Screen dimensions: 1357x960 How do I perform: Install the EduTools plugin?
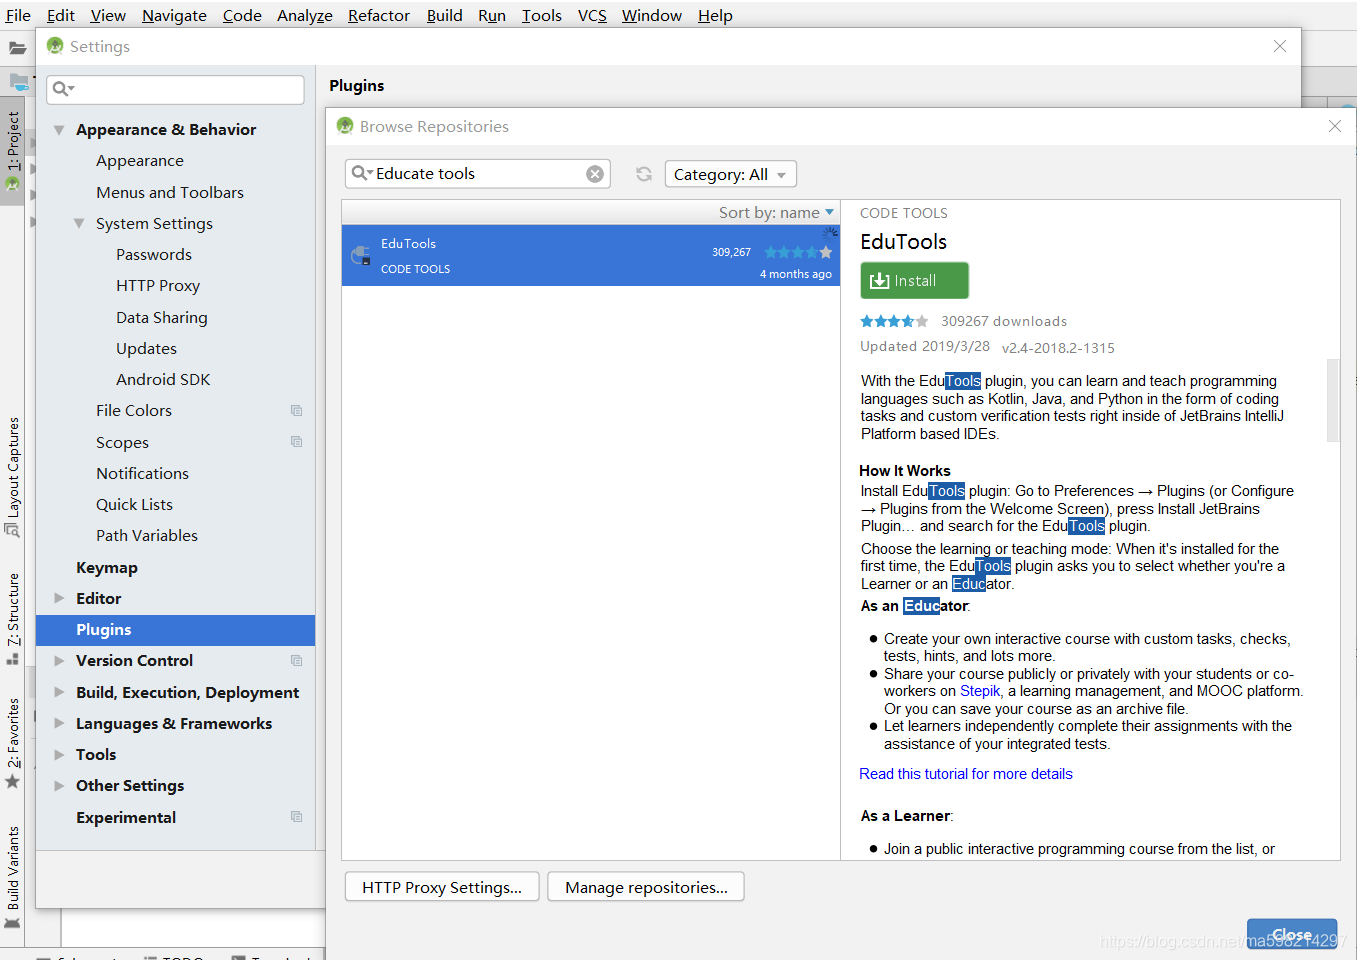coord(914,280)
